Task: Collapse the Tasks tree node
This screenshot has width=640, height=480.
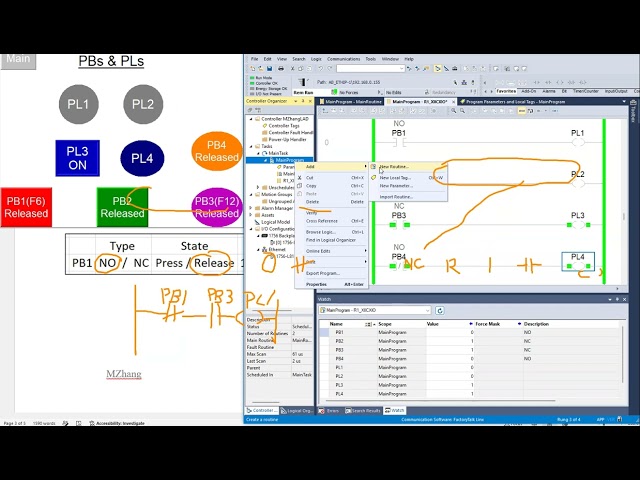Action: pyautogui.click(x=251, y=146)
